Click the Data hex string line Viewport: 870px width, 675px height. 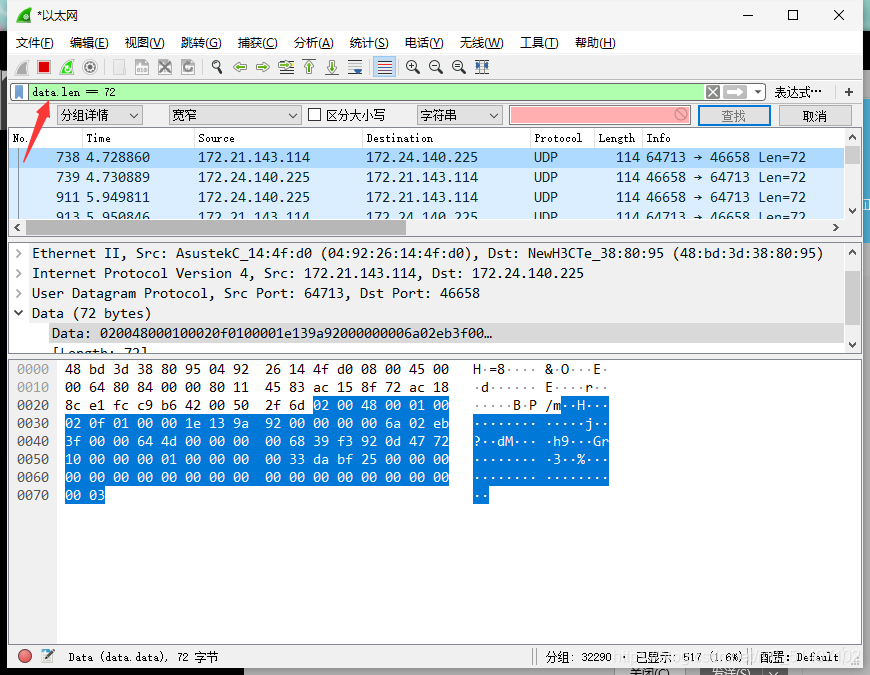[447, 333]
